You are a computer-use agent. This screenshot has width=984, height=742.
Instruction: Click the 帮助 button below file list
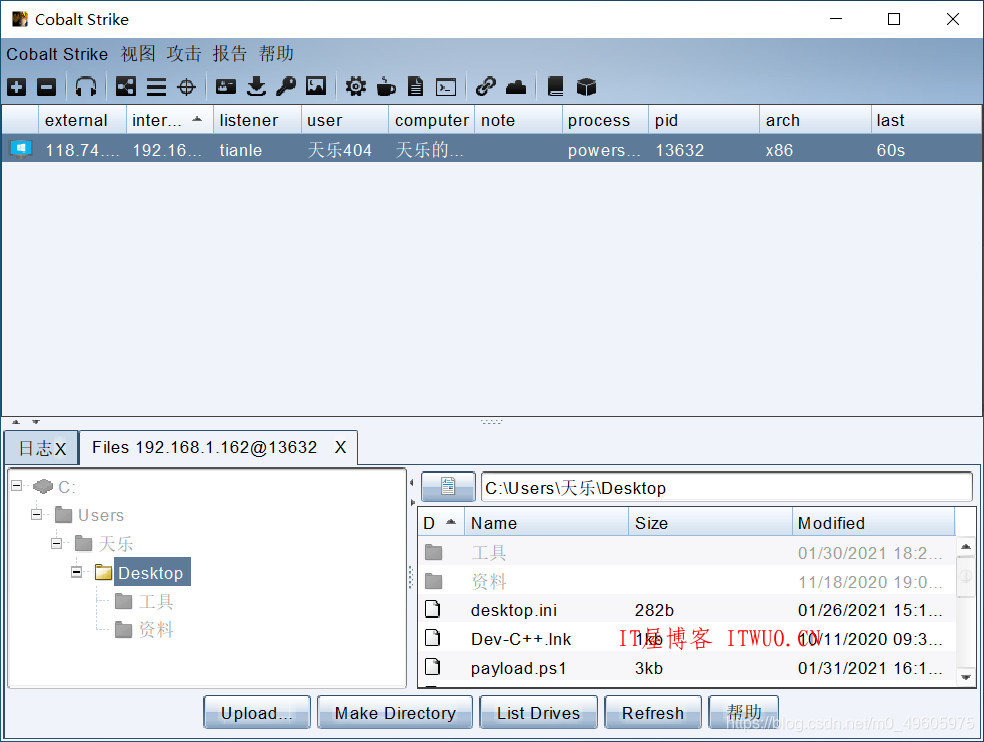[x=744, y=712]
